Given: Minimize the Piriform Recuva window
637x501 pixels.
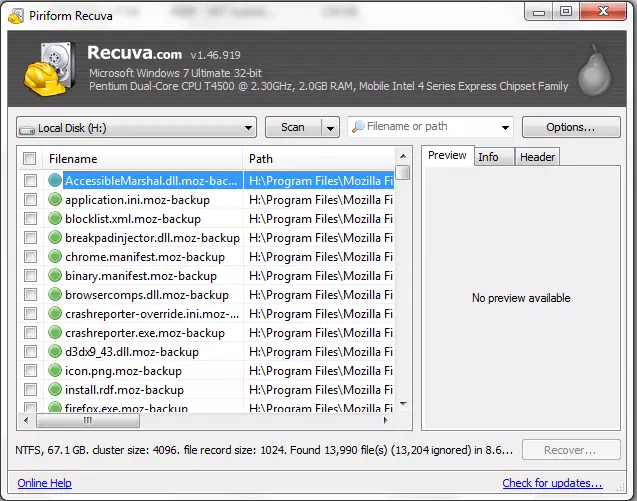Looking at the screenshot, I should point(539,12).
